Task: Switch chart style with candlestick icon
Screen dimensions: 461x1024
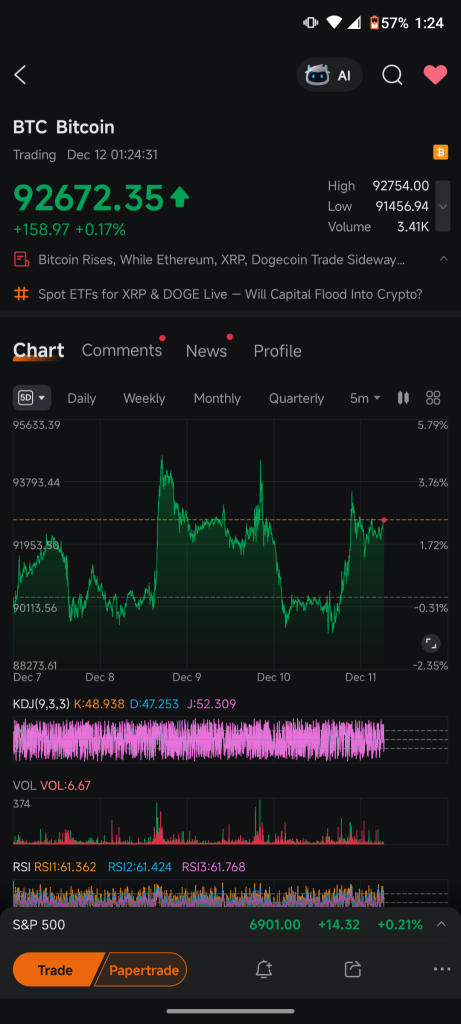Action: 403,398
